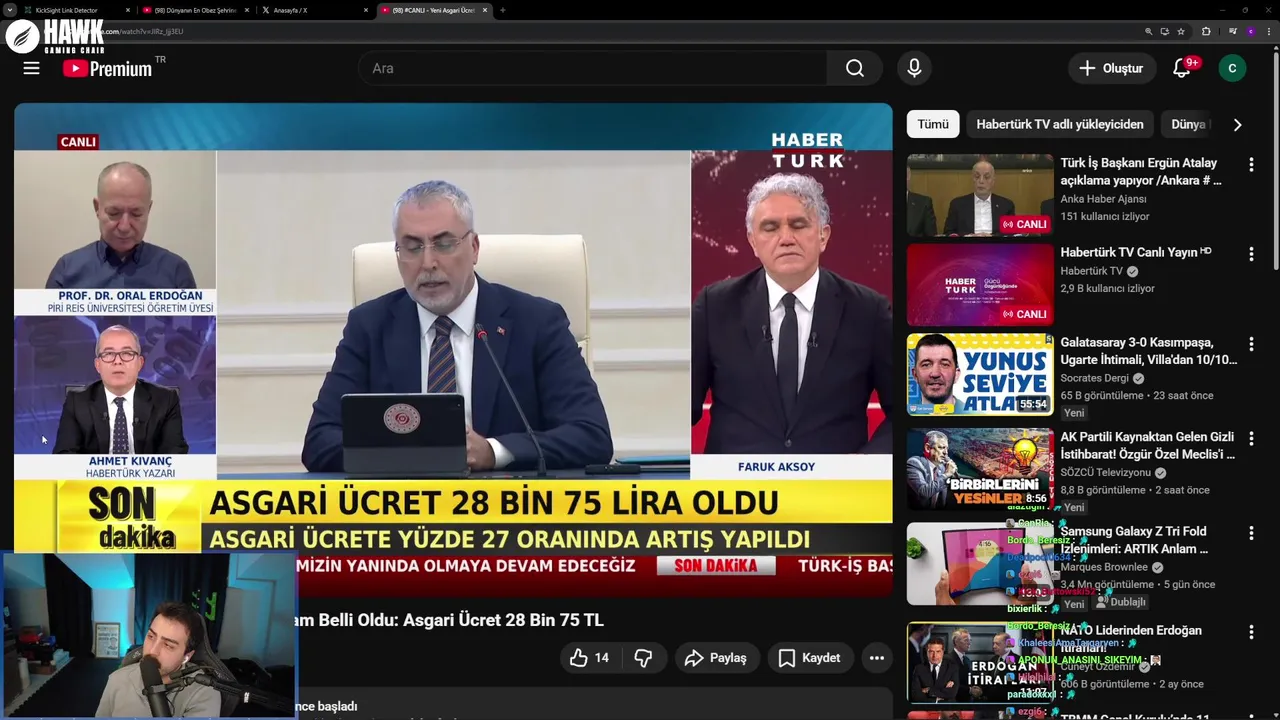Switch to Dünyanın En Obez Şehrine tab
1280x720 pixels.
coord(196,10)
